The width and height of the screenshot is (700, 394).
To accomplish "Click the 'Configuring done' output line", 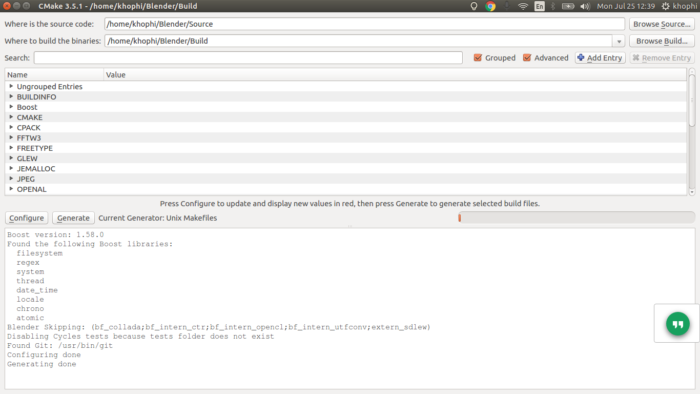I will pyautogui.click(x=44, y=355).
